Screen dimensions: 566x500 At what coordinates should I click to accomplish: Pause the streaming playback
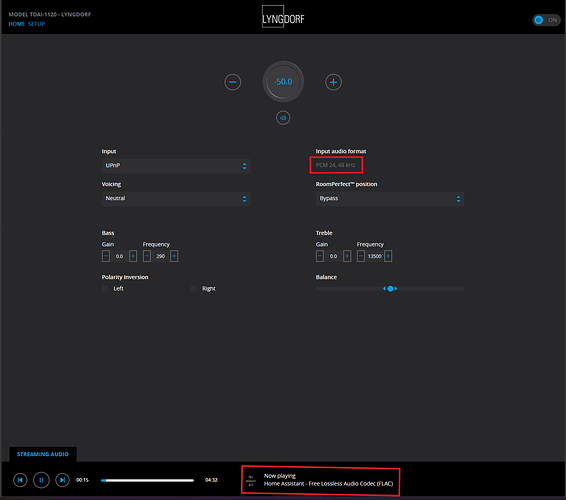tap(41, 480)
